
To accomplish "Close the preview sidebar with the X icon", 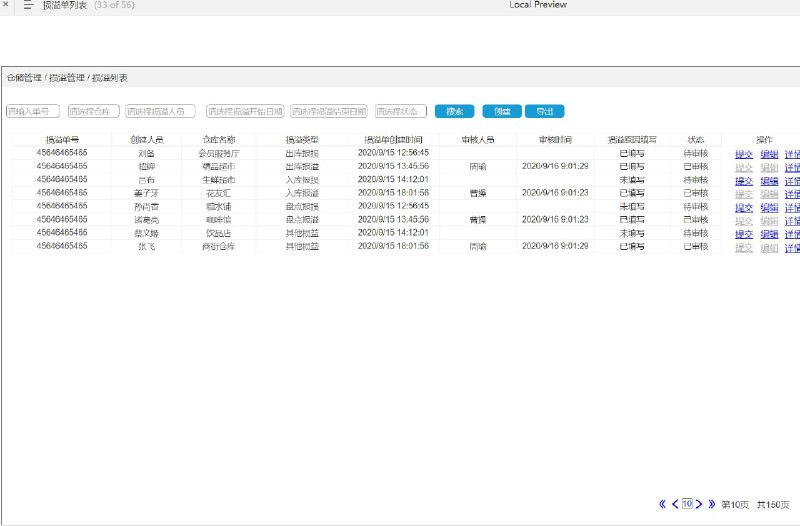I will (6, 4).
